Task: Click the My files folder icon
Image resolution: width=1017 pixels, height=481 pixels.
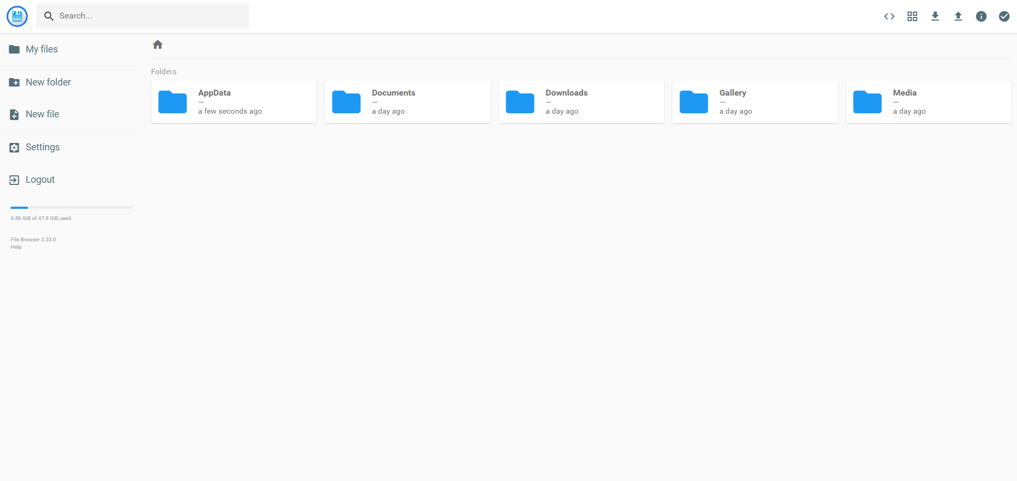Action: [x=14, y=49]
